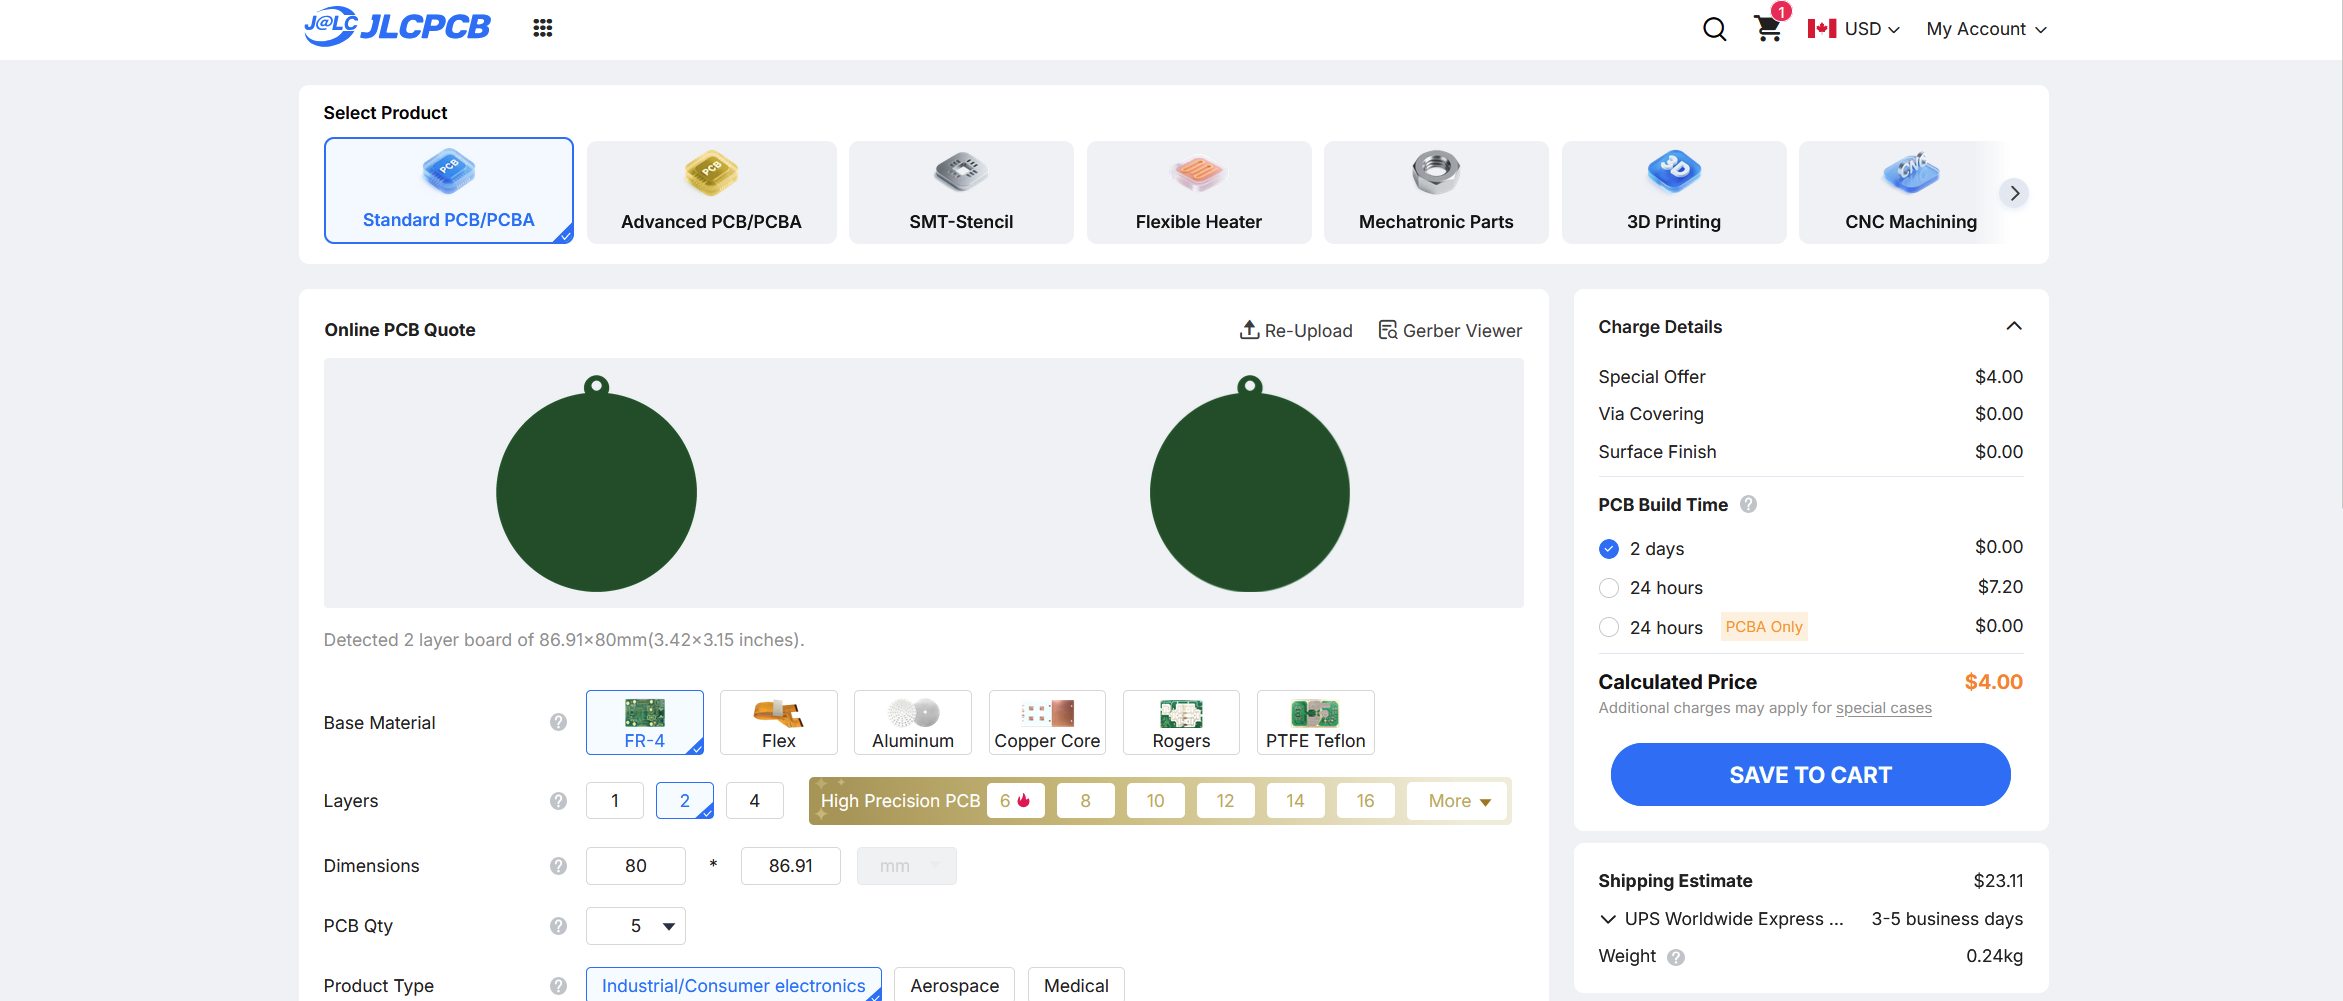Screen dimensions: 2343x1001
Task: Open the apps grid menu icon
Action: [542, 28]
